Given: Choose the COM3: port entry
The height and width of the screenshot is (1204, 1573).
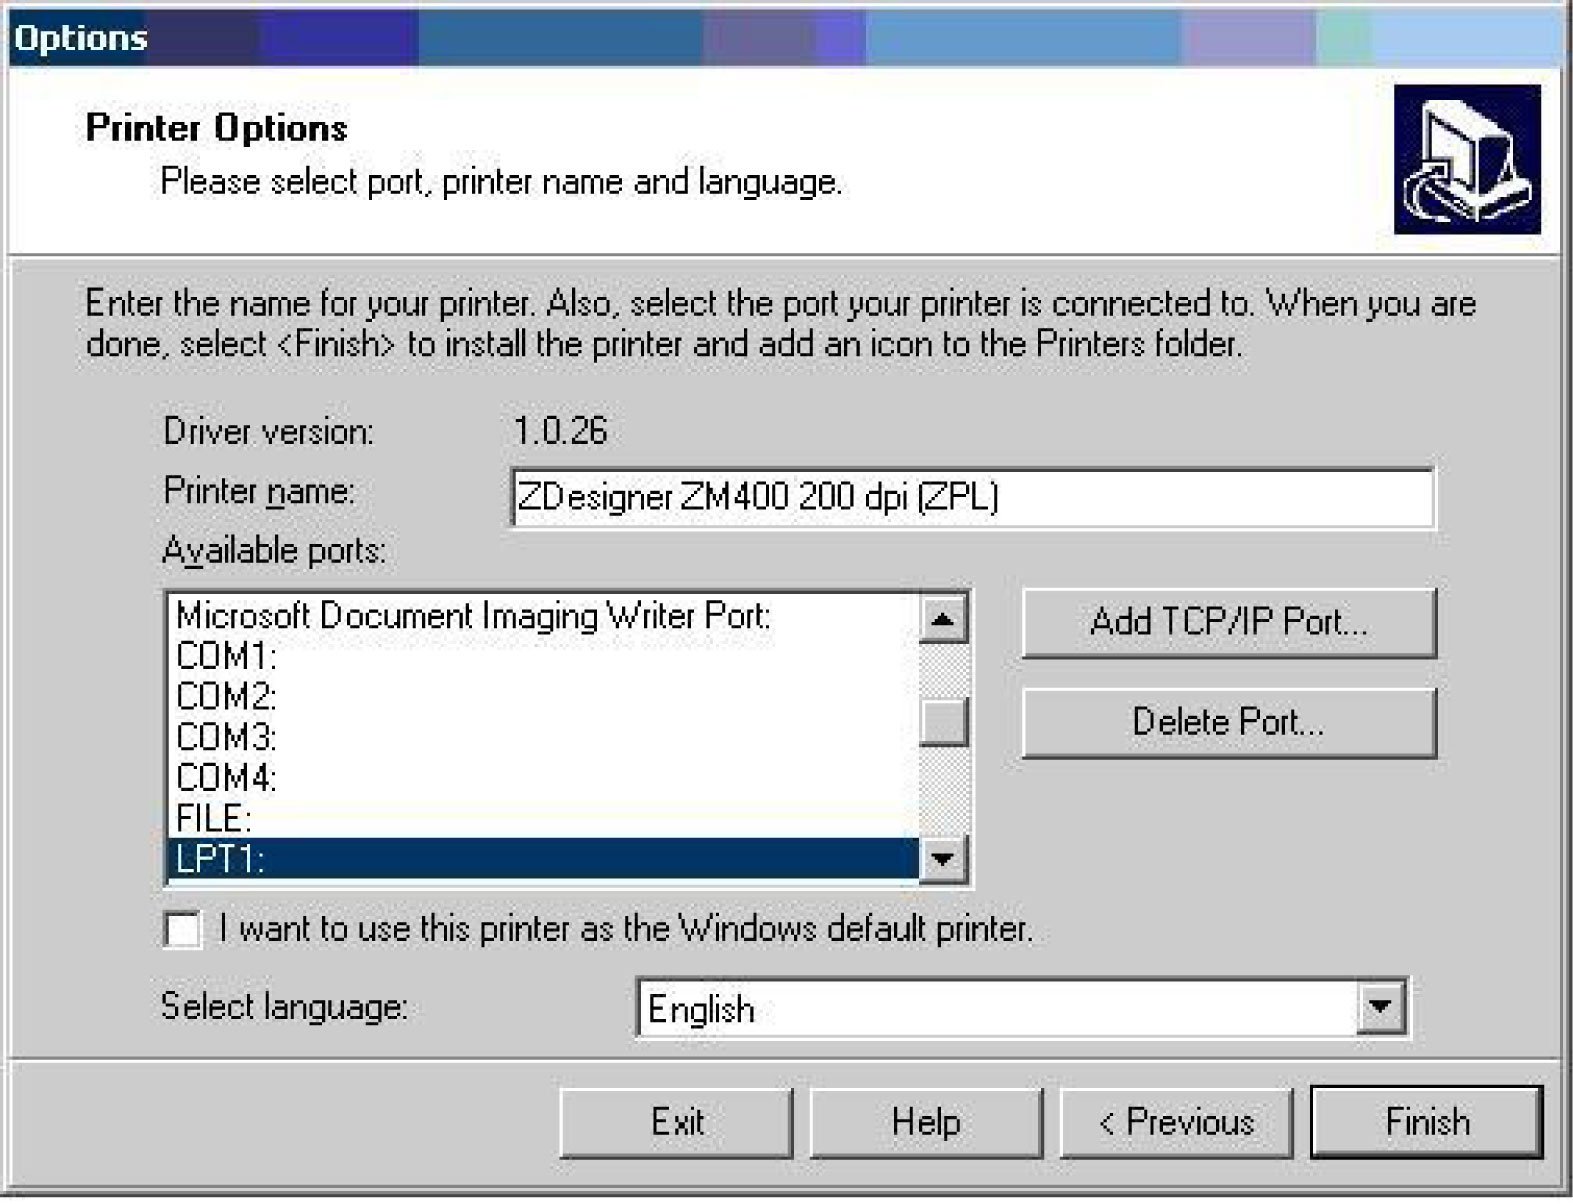Looking at the screenshot, I should [x=542, y=738].
